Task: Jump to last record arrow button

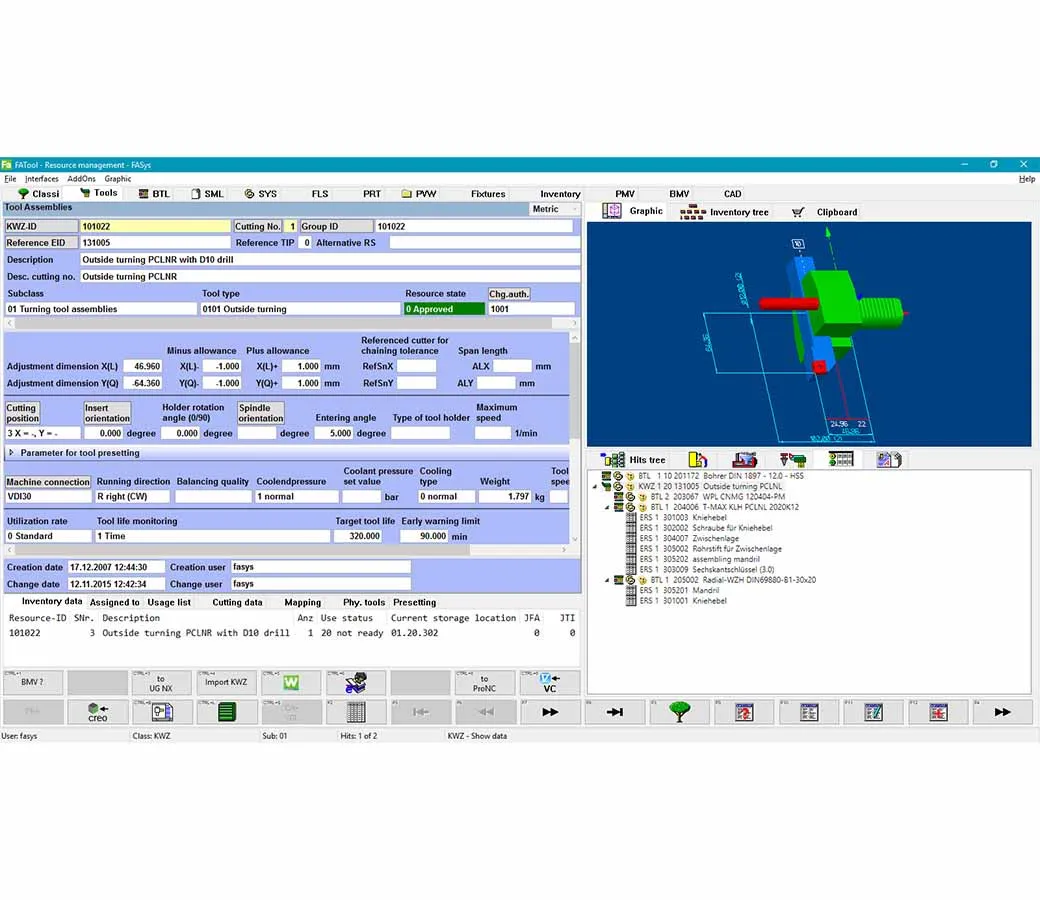Action: [x=614, y=712]
